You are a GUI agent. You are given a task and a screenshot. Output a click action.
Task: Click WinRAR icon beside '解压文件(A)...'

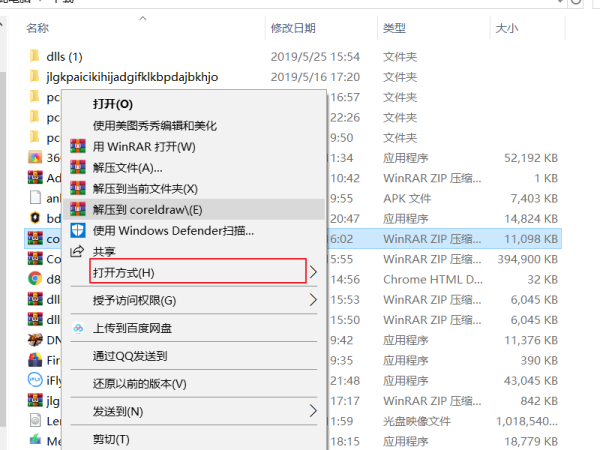[78, 167]
